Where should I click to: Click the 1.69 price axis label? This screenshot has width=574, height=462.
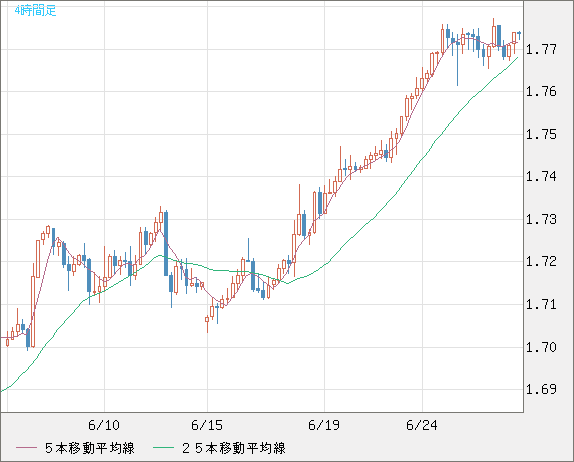coord(541,389)
